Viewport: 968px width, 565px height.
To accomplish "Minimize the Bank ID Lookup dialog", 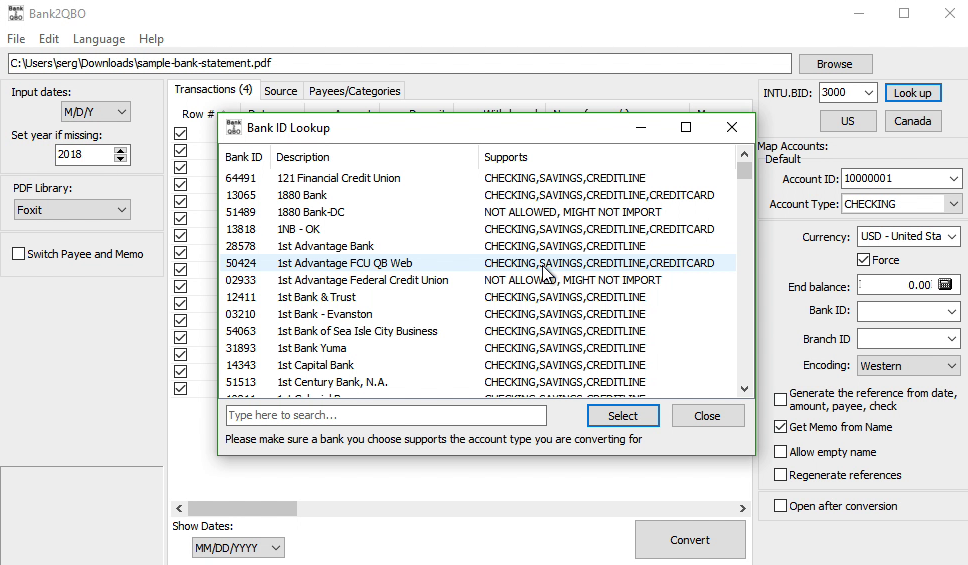I will [x=641, y=127].
